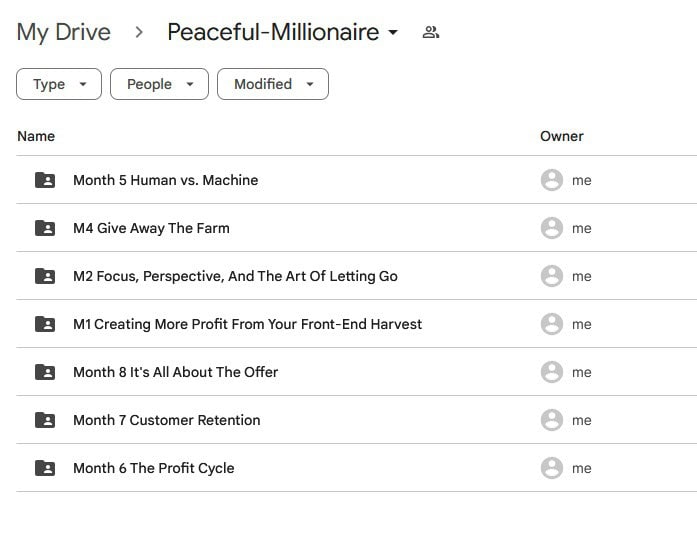Select the M4 Give Away The Farm folder name
The height and width of the screenshot is (557, 697).
[x=151, y=228]
